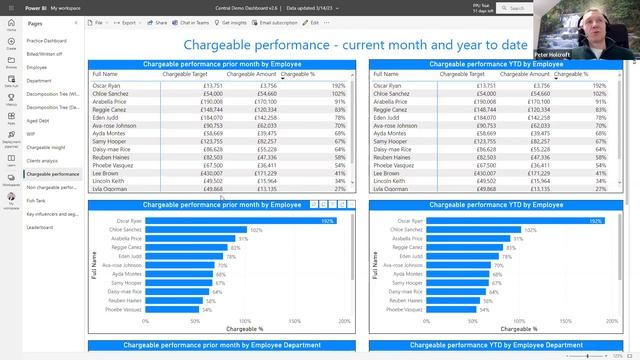Click Chat in Teams toolbar button
The width and height of the screenshot is (640, 360).
point(190,23)
